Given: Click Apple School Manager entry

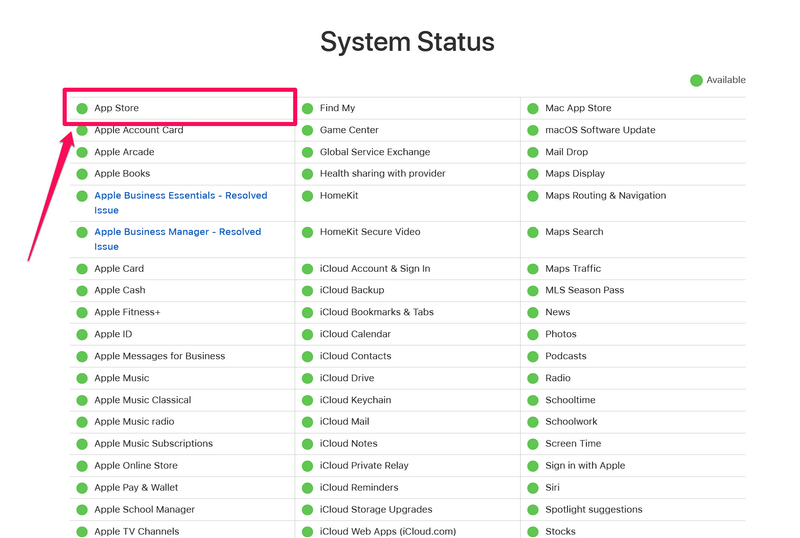Looking at the screenshot, I should click(x=144, y=509).
